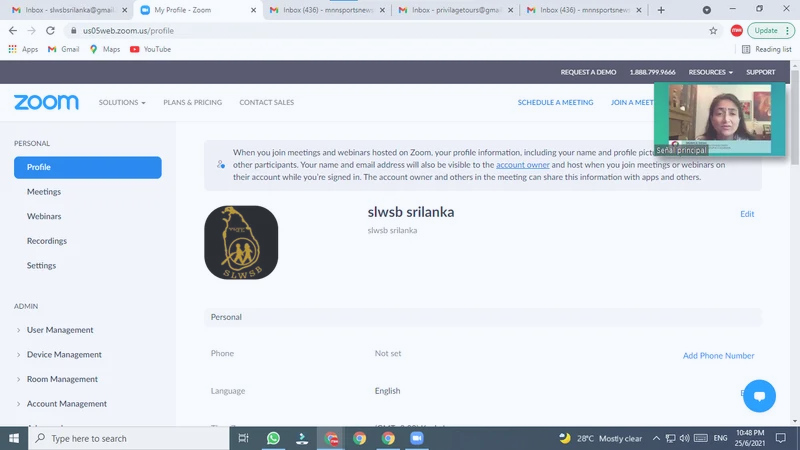Image resolution: width=800 pixels, height=450 pixels.
Task: Expand the Device Management section
Action: 63,354
